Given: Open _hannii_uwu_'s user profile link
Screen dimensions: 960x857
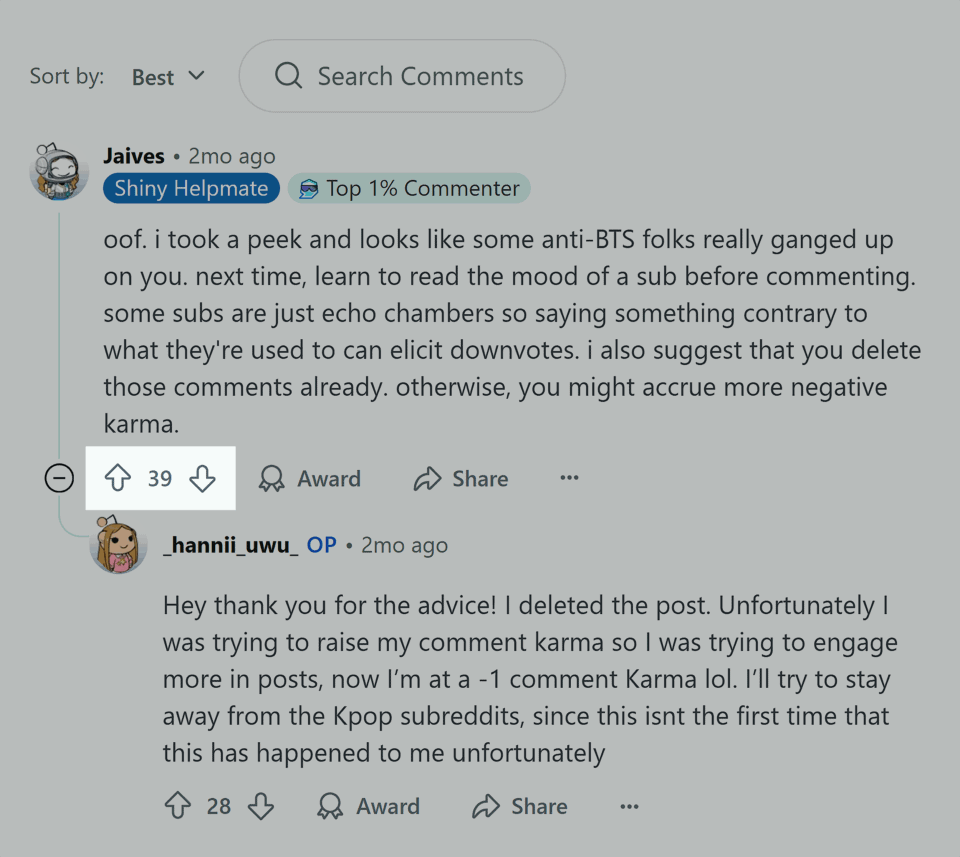Looking at the screenshot, I should [230, 545].
